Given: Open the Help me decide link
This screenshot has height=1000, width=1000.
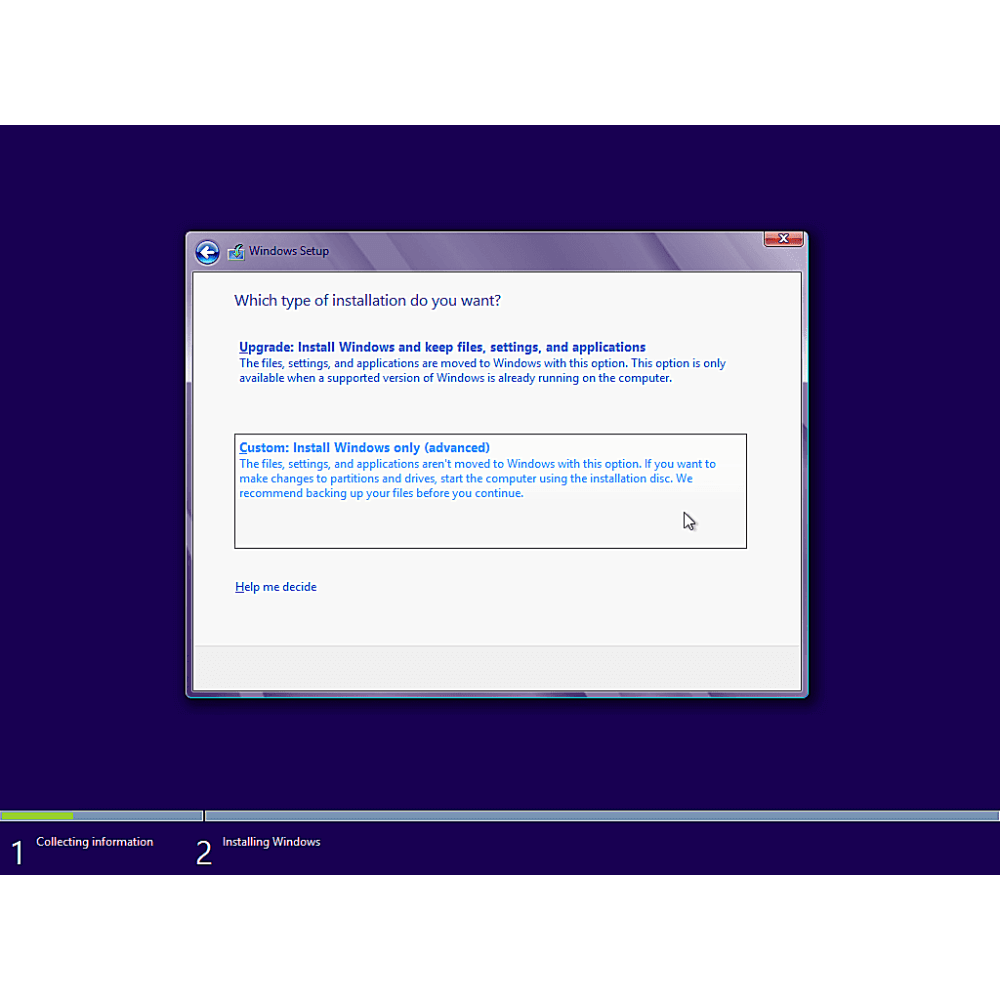Looking at the screenshot, I should 276,587.
